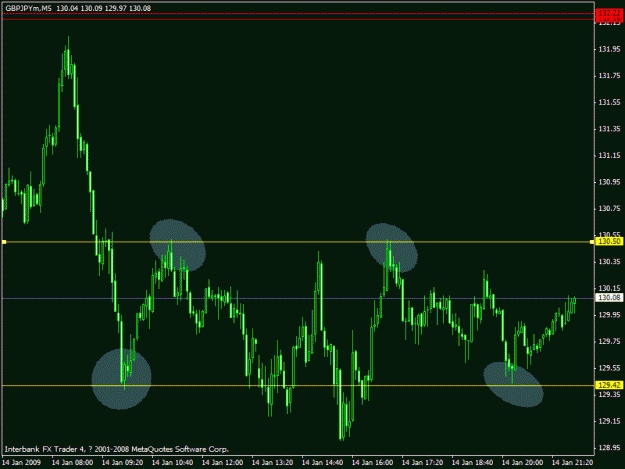Click the red 132.22 price label
Image resolution: width=625 pixels, height=469 pixels.
coord(609,13)
